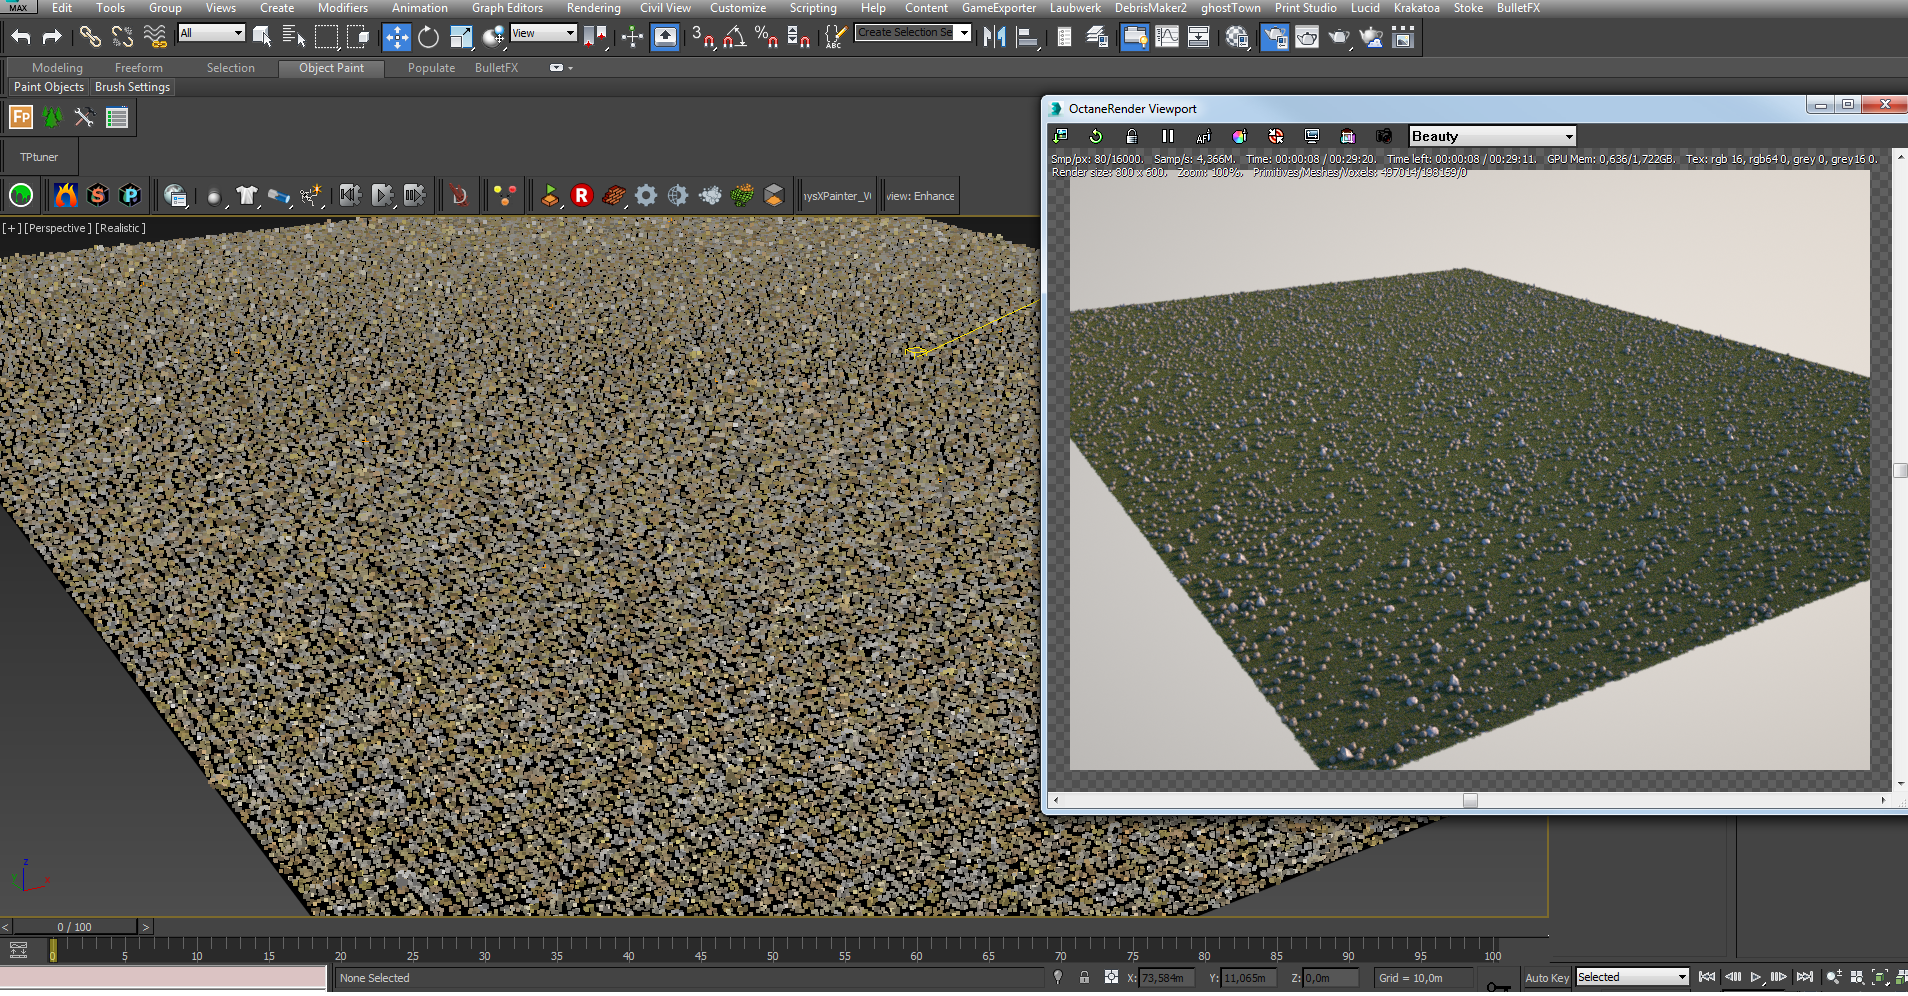Toggle the viewport lock in OctaneRender
The height and width of the screenshot is (996, 1908).
(1132, 136)
